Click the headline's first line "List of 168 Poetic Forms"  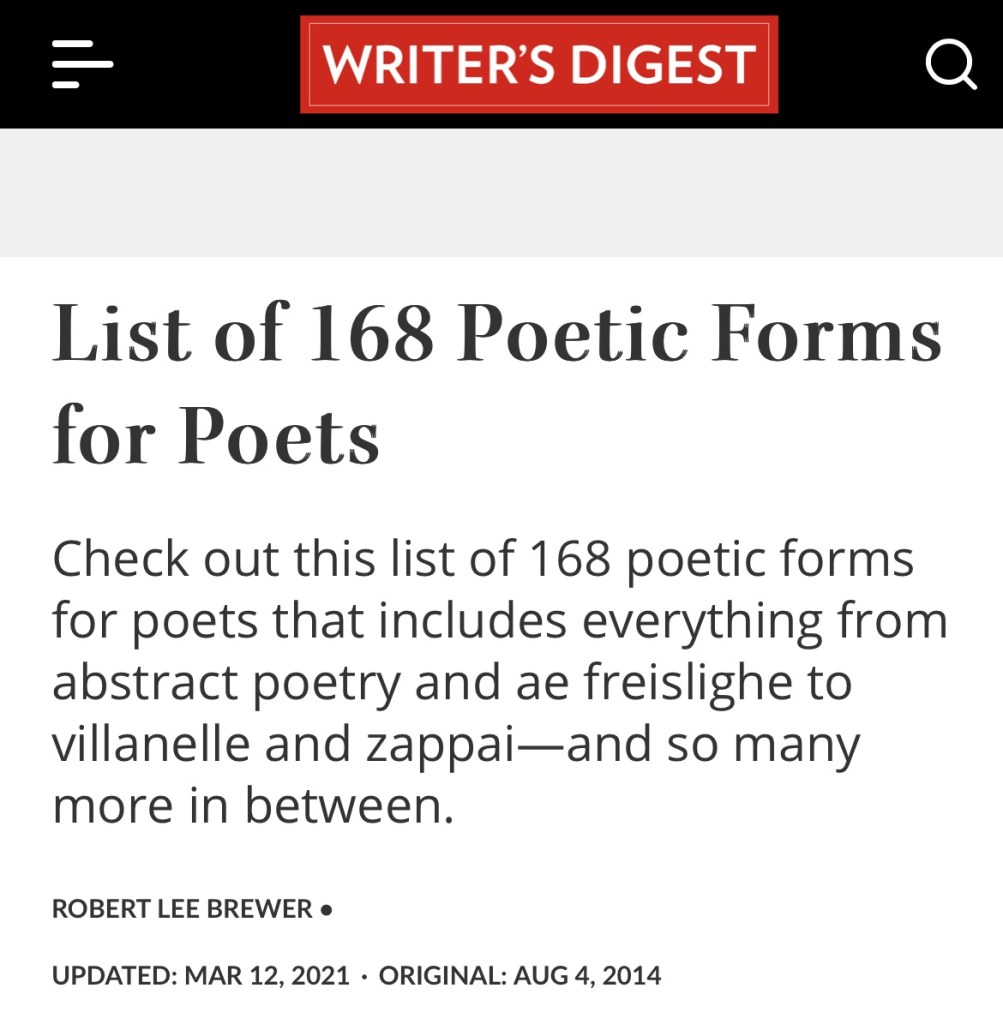point(497,335)
